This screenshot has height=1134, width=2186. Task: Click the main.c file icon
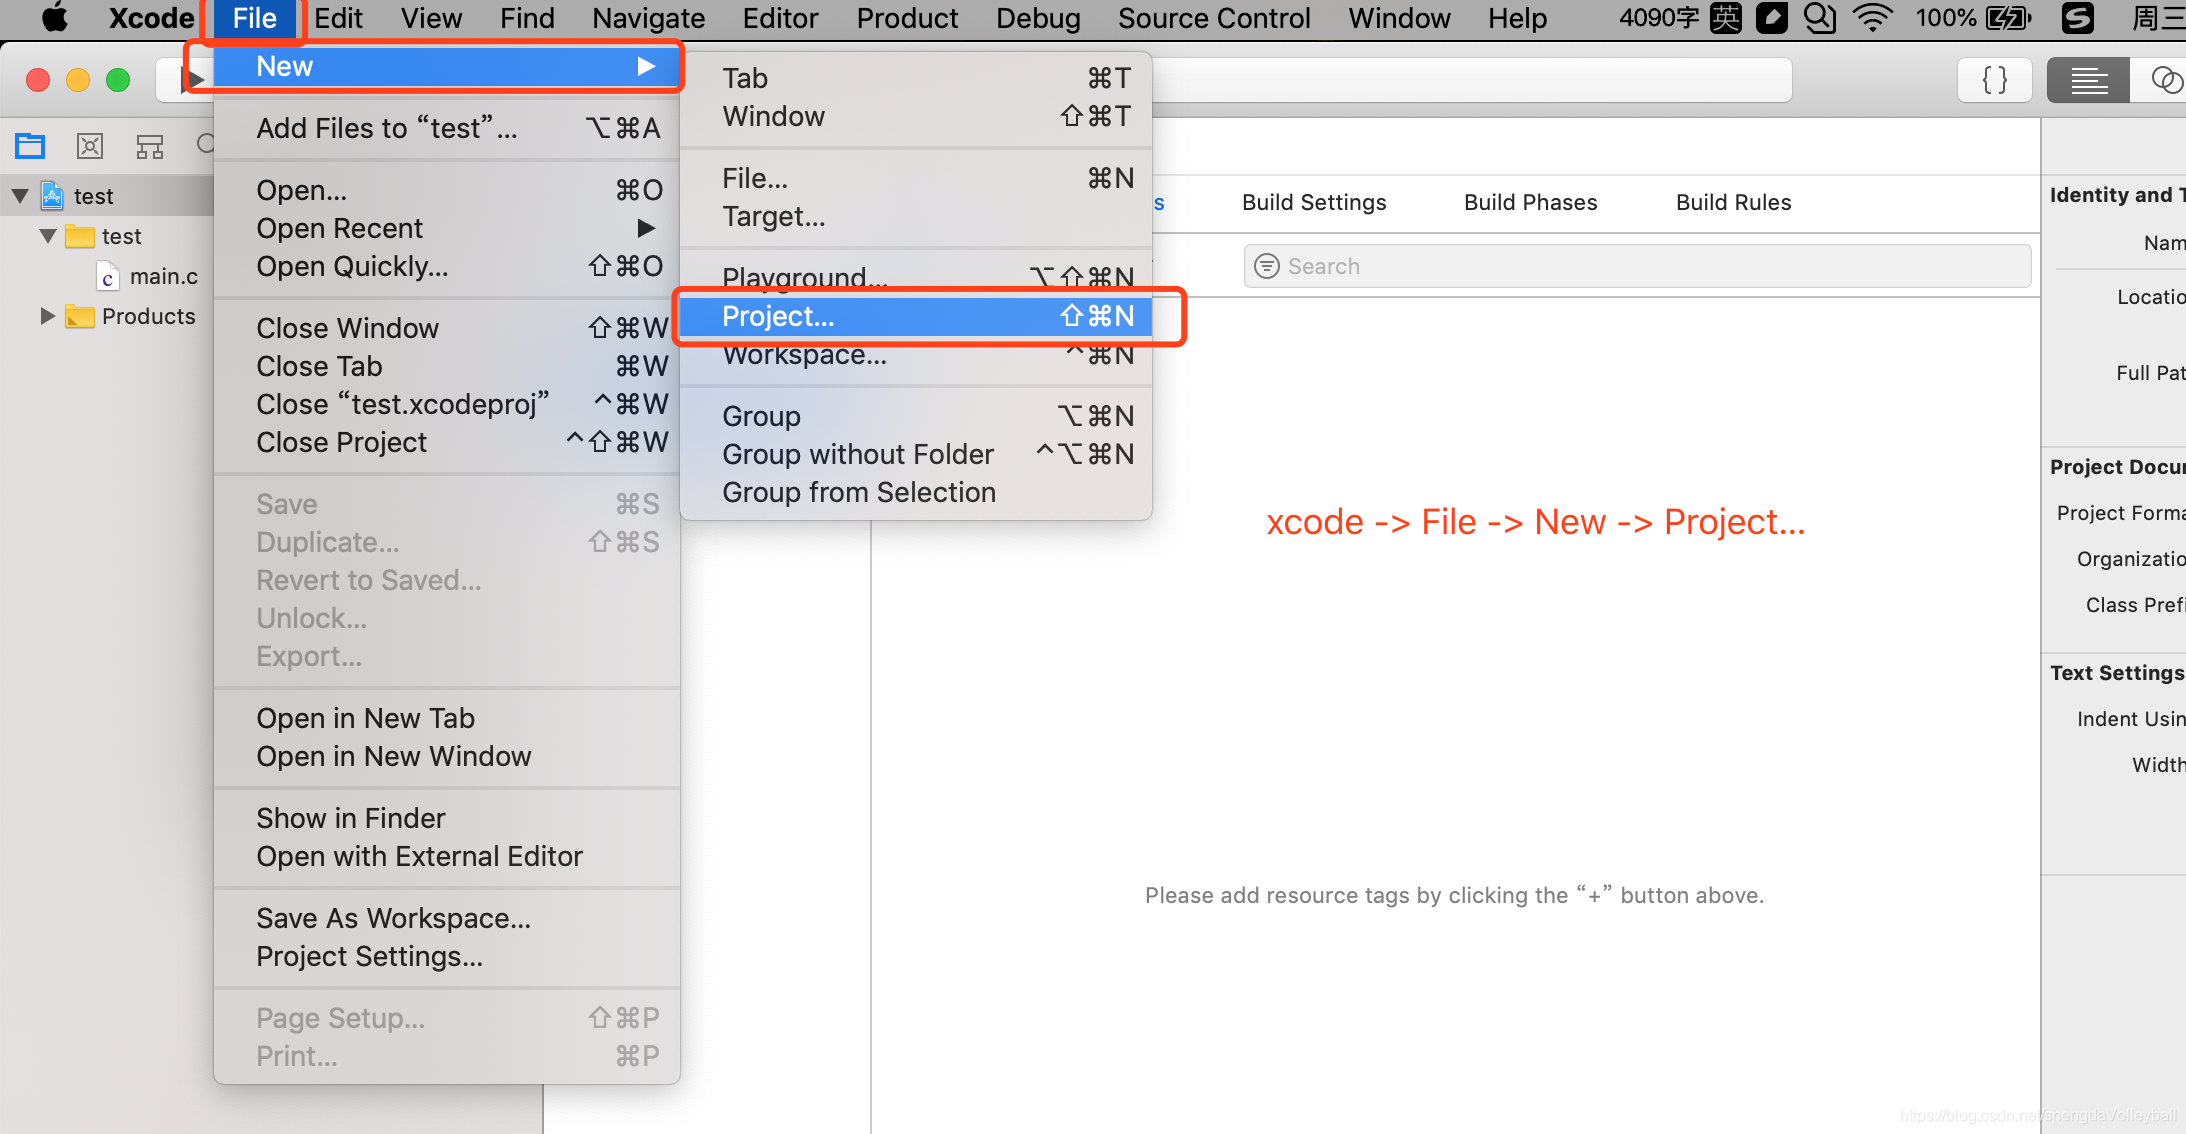point(108,276)
